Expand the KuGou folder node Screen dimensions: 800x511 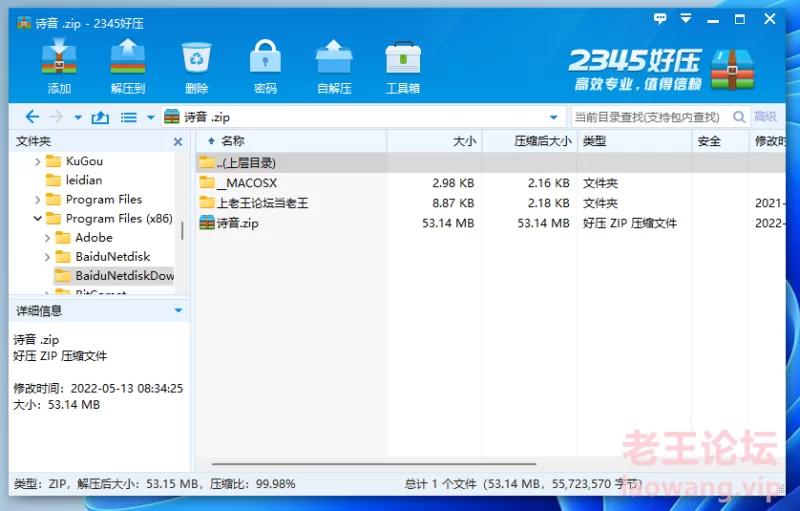point(37,162)
